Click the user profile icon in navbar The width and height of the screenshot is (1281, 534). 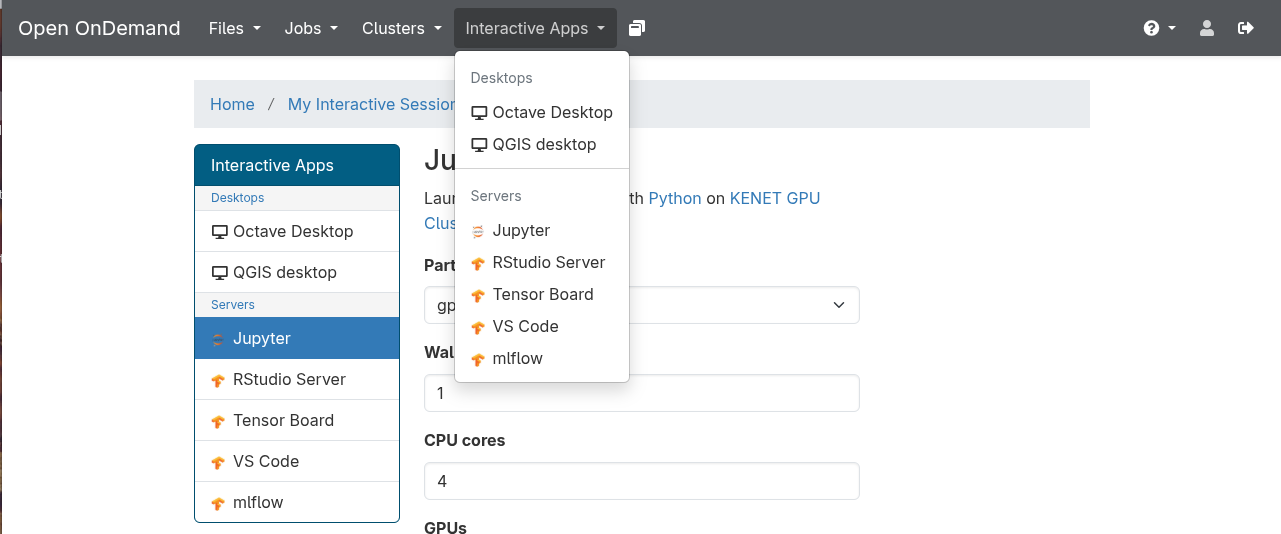pos(1207,28)
